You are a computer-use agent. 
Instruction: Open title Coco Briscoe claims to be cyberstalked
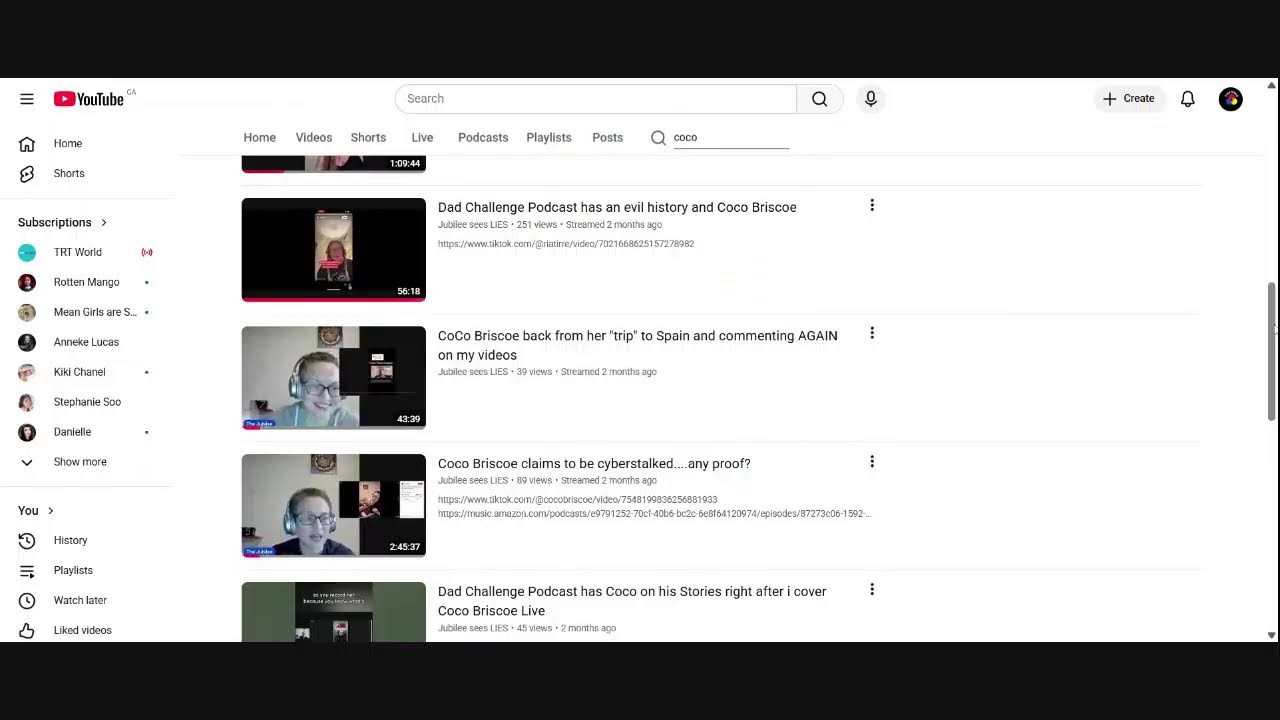594,464
